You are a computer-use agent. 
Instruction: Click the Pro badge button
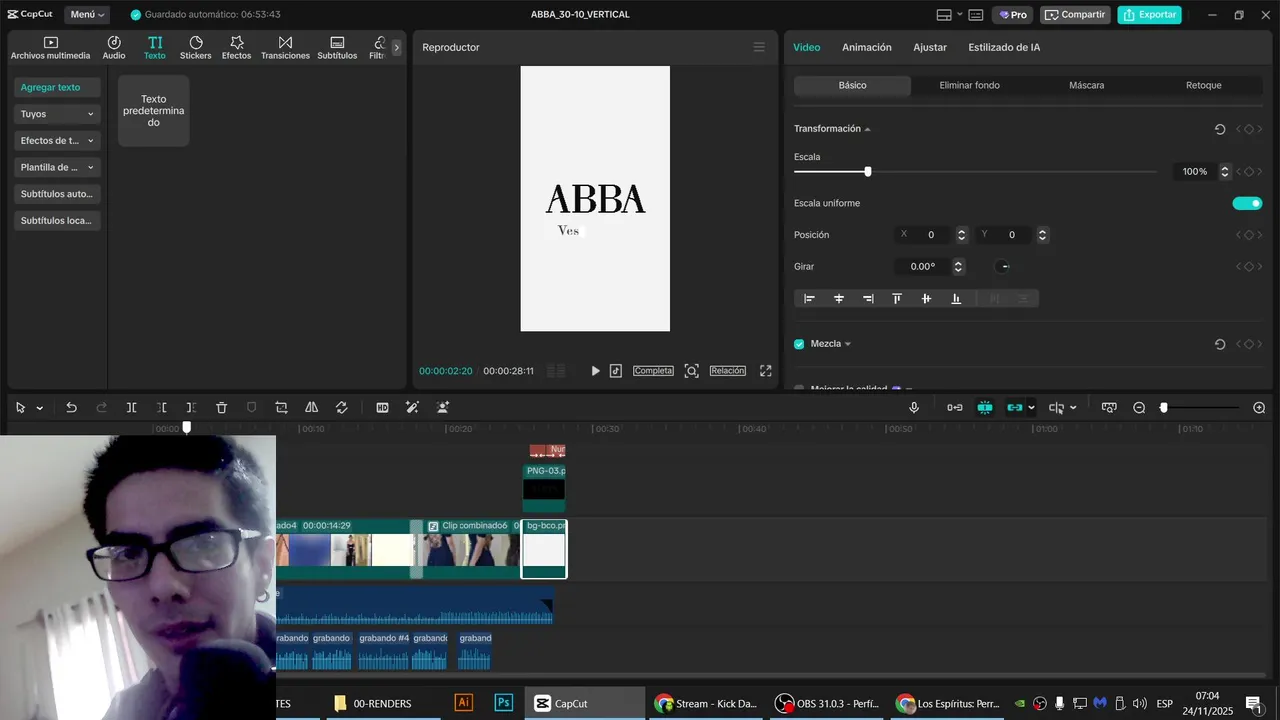tap(1013, 15)
